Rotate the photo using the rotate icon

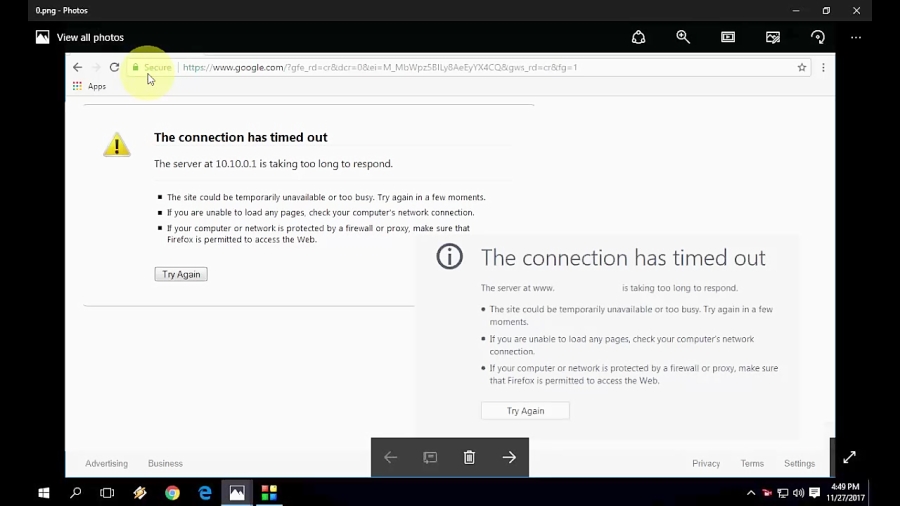click(x=818, y=37)
